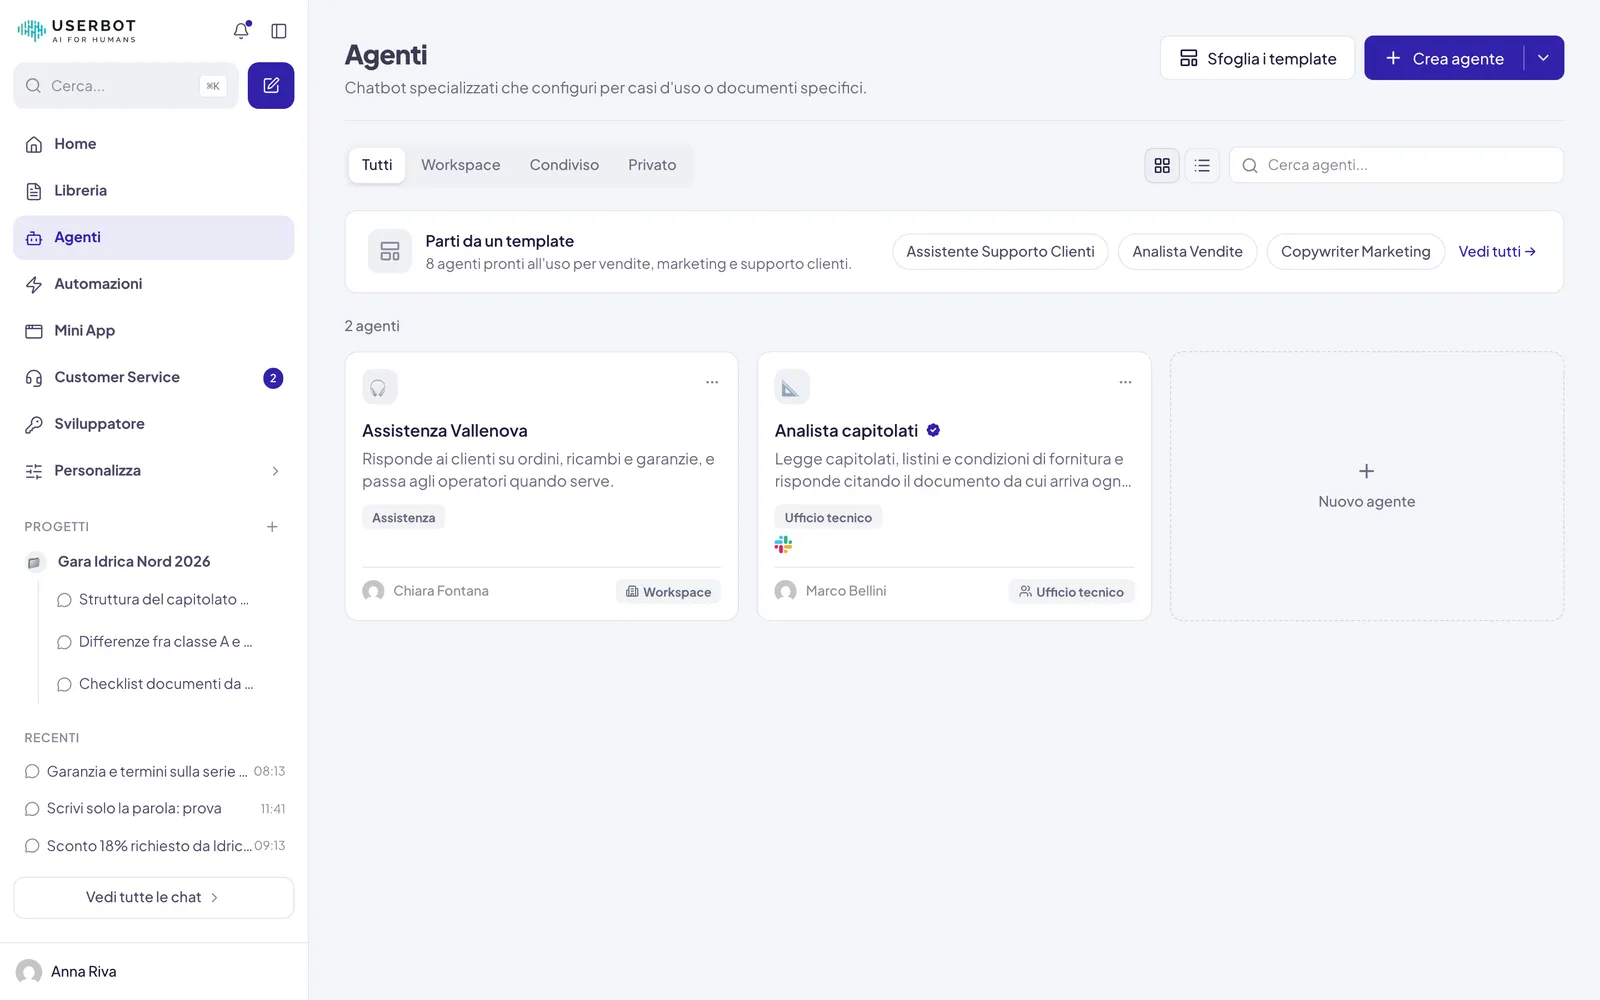This screenshot has height=1000, width=1600.
Task: Choose Copywriter Marketing template
Action: (1355, 252)
